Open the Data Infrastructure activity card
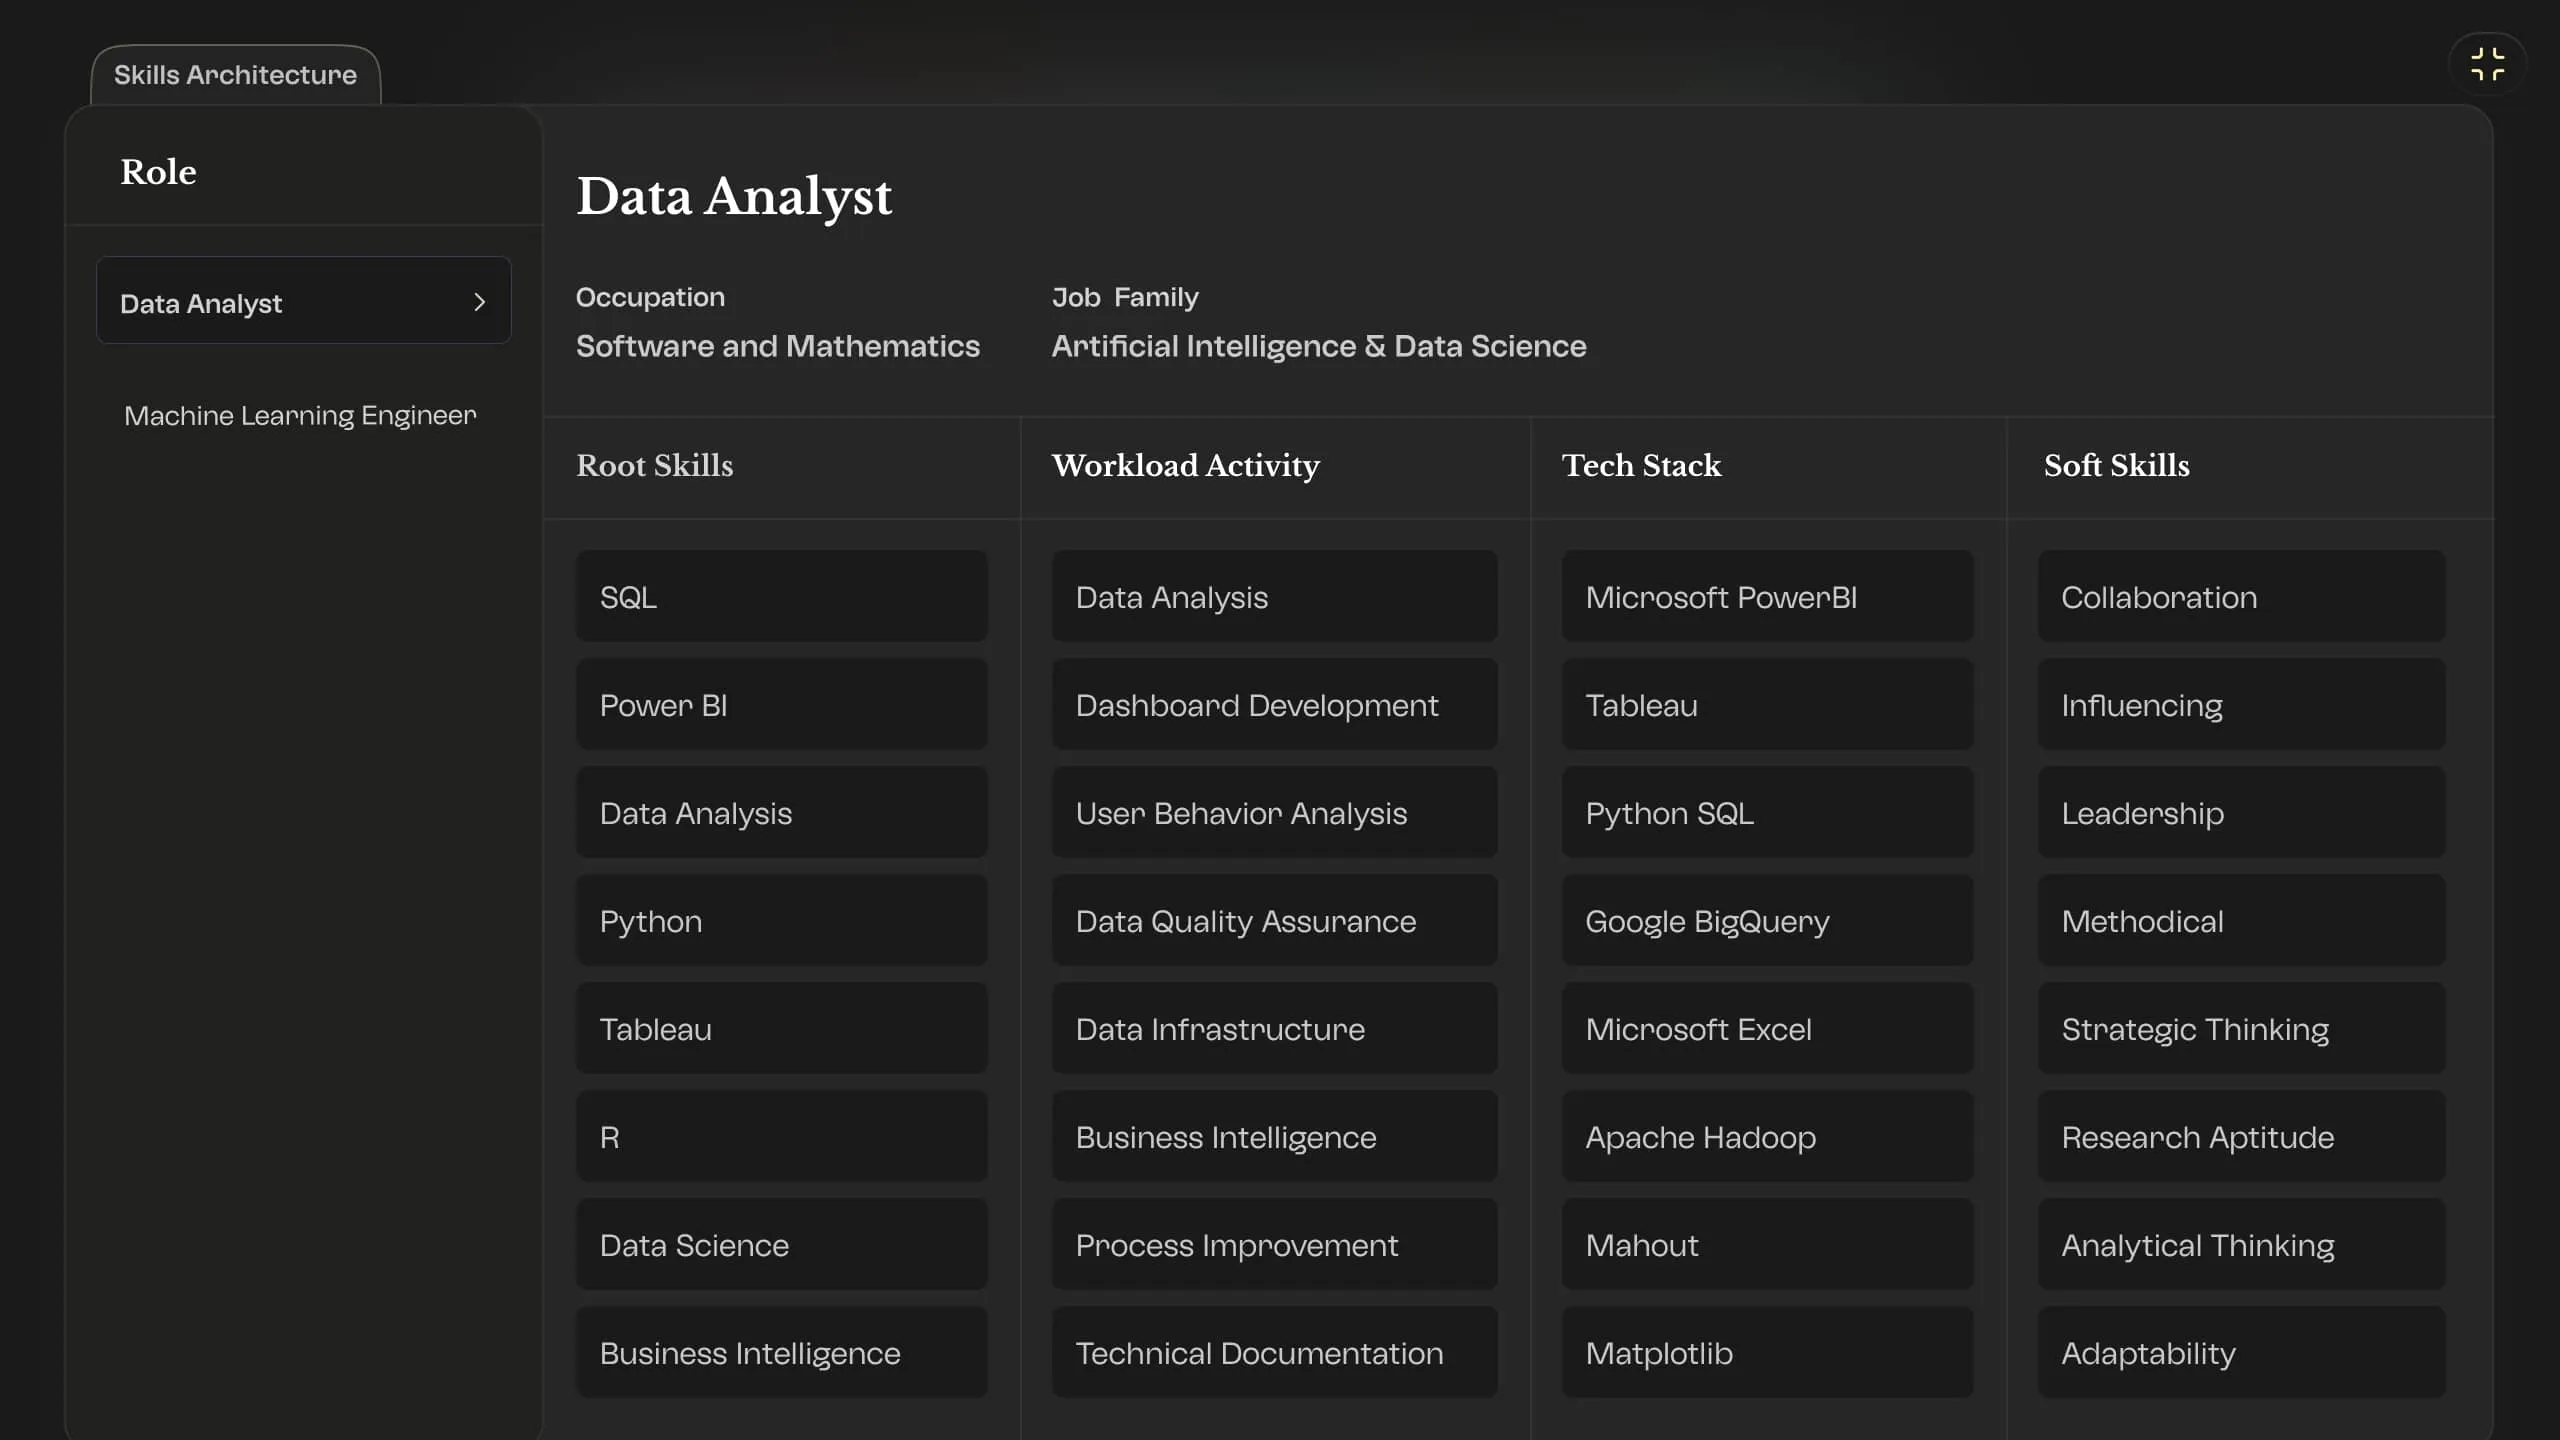 click(x=1274, y=1029)
